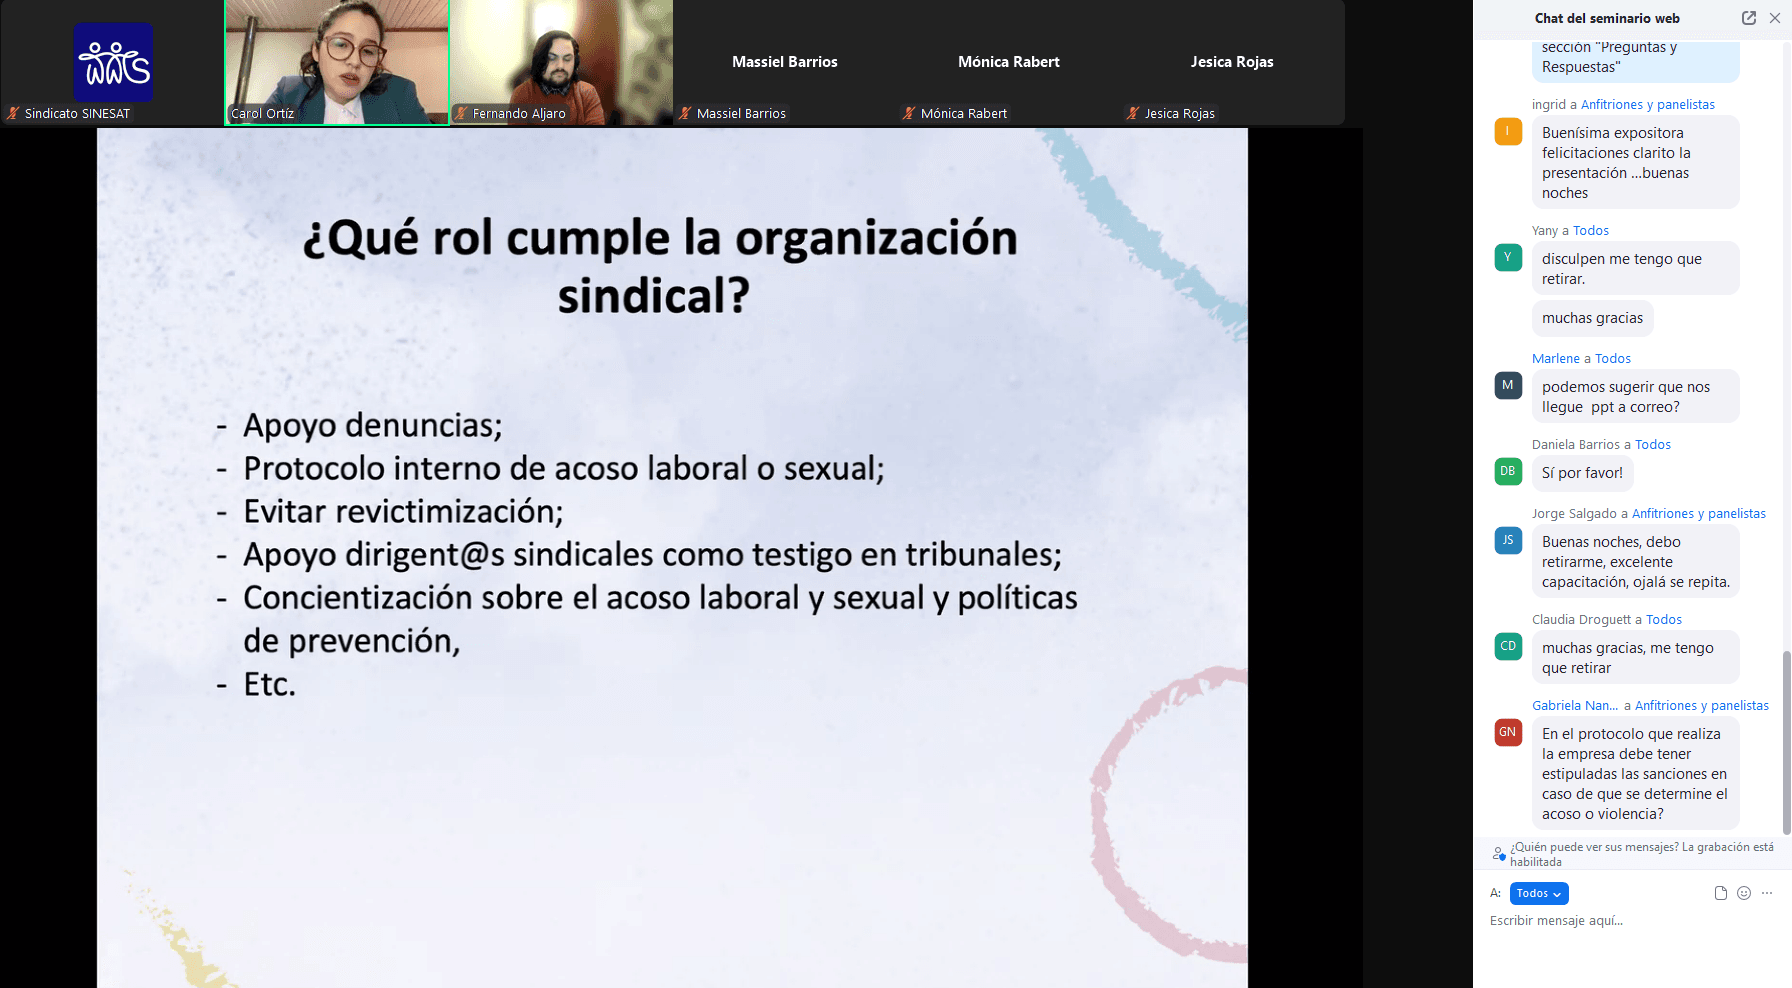
Task: Pop out the seminar chat window
Action: pyautogui.click(x=1749, y=18)
